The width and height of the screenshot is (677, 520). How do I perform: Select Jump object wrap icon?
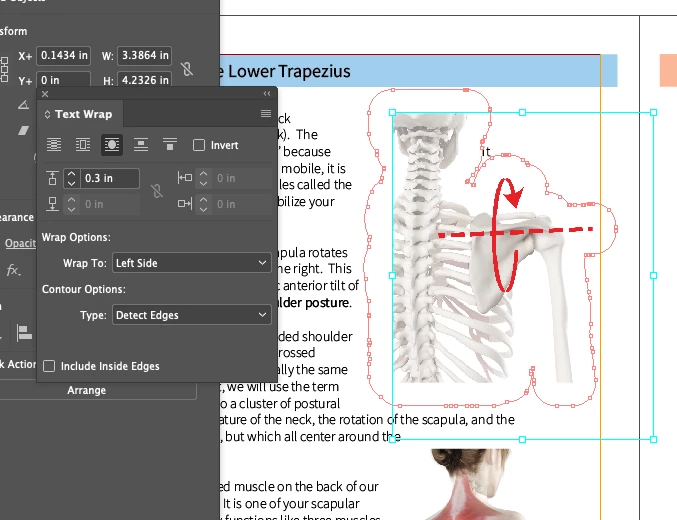[x=141, y=145]
